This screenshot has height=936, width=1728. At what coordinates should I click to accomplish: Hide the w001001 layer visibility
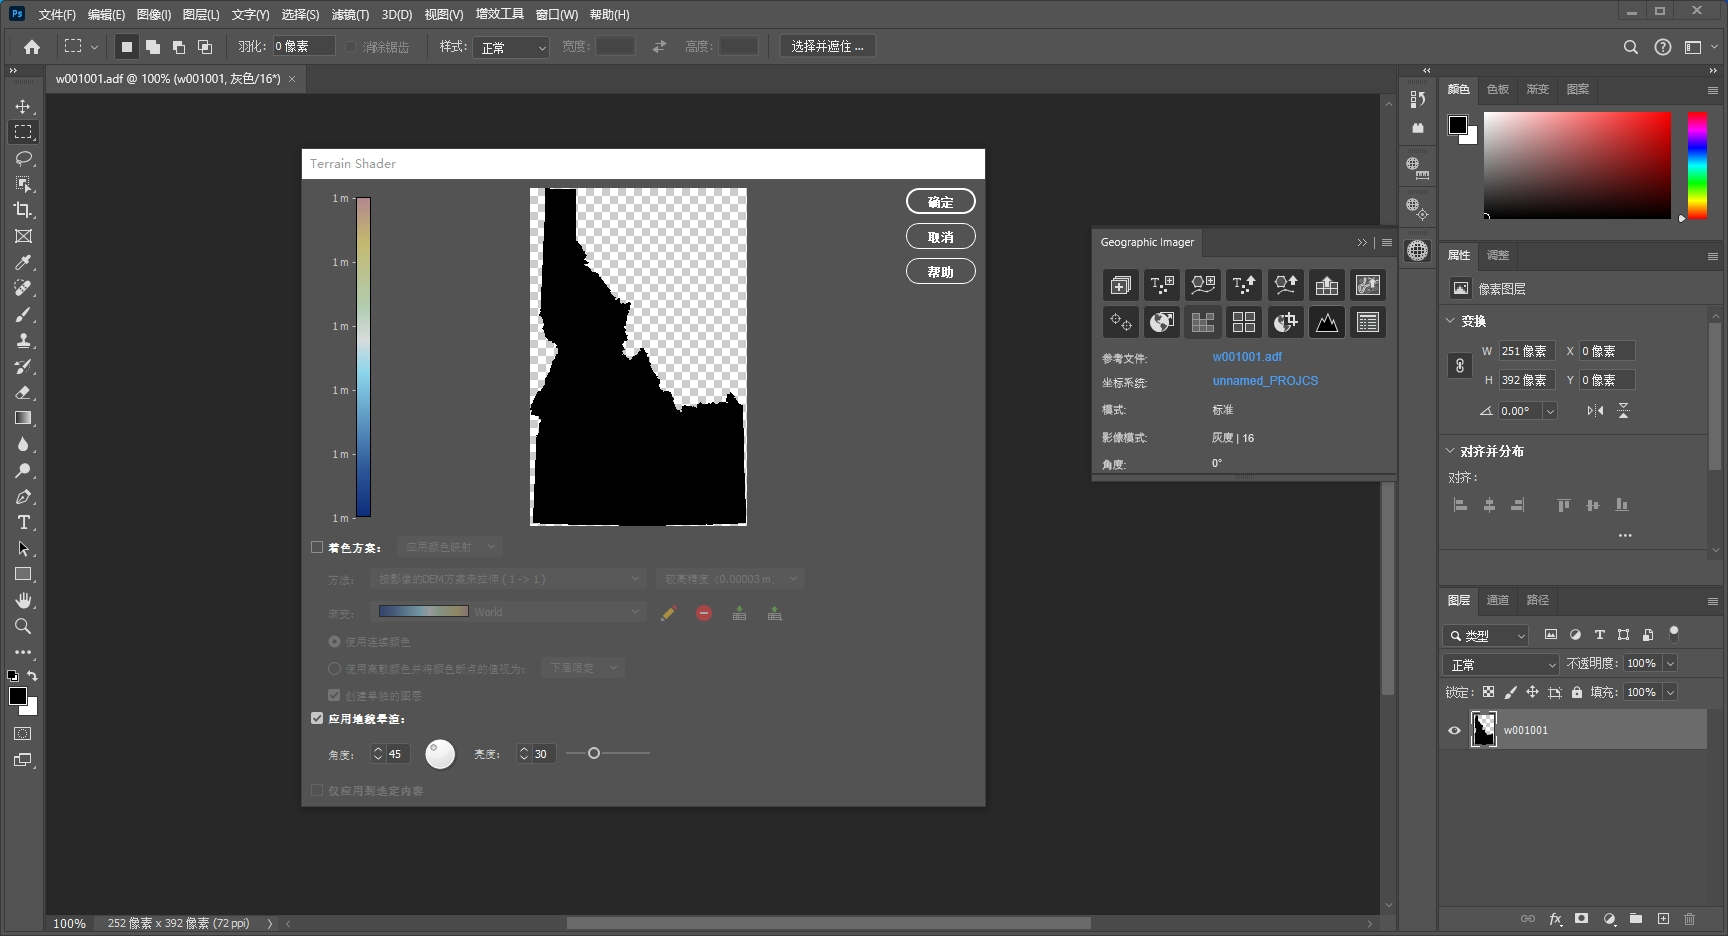(x=1454, y=730)
